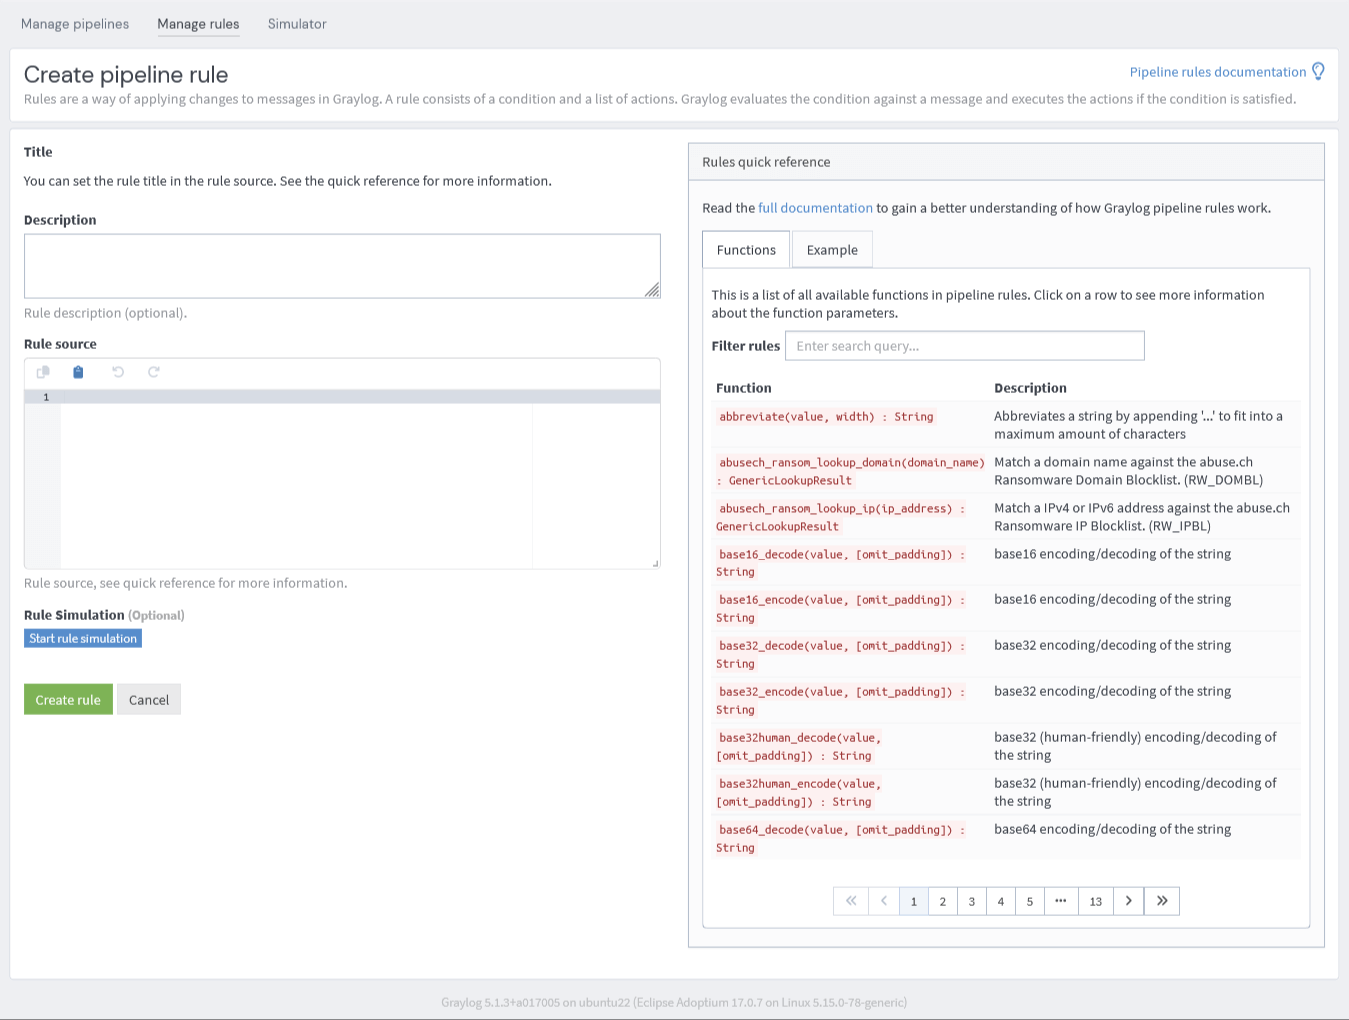Open Pipeline rules documentation link
The height and width of the screenshot is (1020, 1349).
(x=1217, y=72)
